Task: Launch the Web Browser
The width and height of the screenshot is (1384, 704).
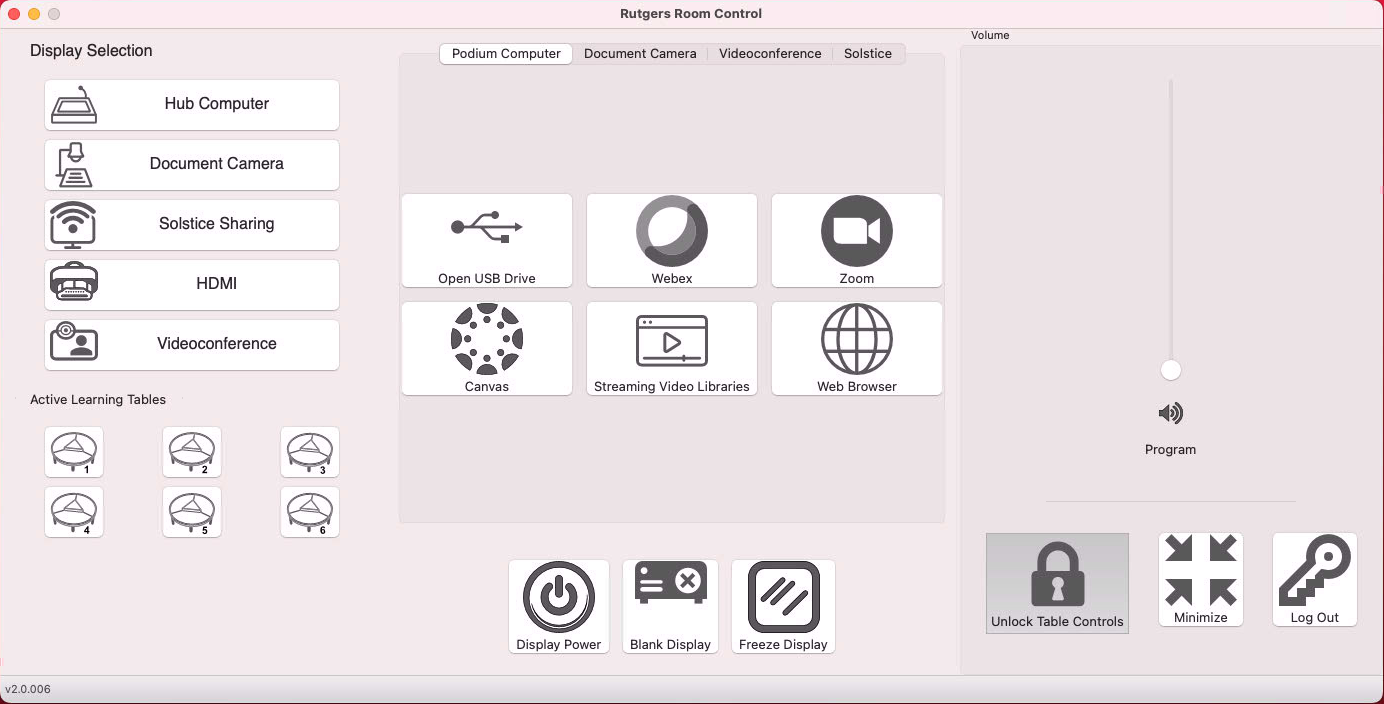Action: click(856, 348)
